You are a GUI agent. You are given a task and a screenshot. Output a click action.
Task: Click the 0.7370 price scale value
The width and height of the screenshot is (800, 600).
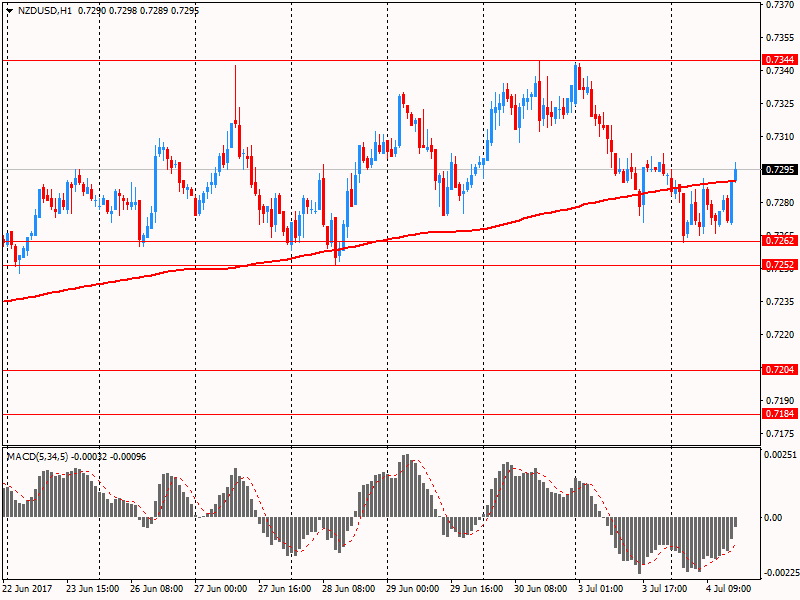coord(781,5)
